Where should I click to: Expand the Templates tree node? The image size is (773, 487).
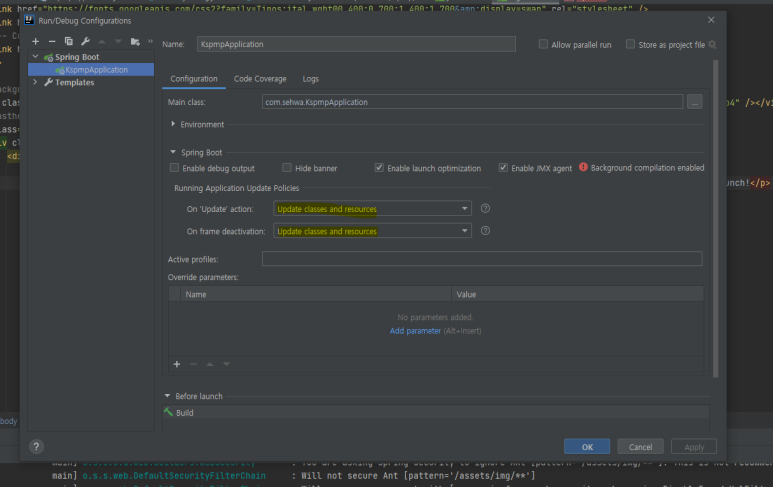(x=35, y=82)
